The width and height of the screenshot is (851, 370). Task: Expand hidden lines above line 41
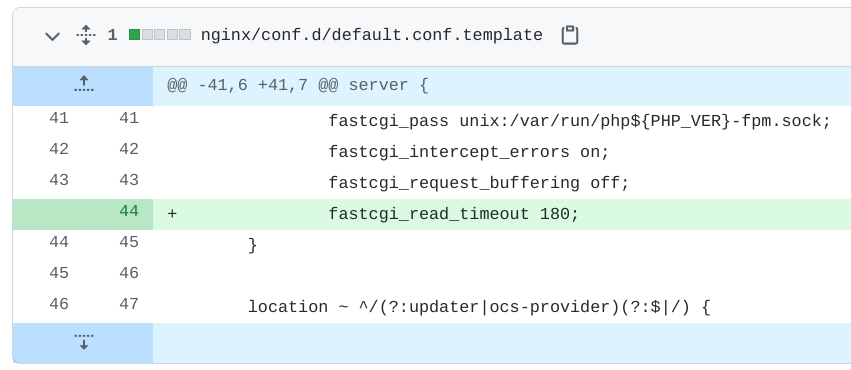click(83, 85)
